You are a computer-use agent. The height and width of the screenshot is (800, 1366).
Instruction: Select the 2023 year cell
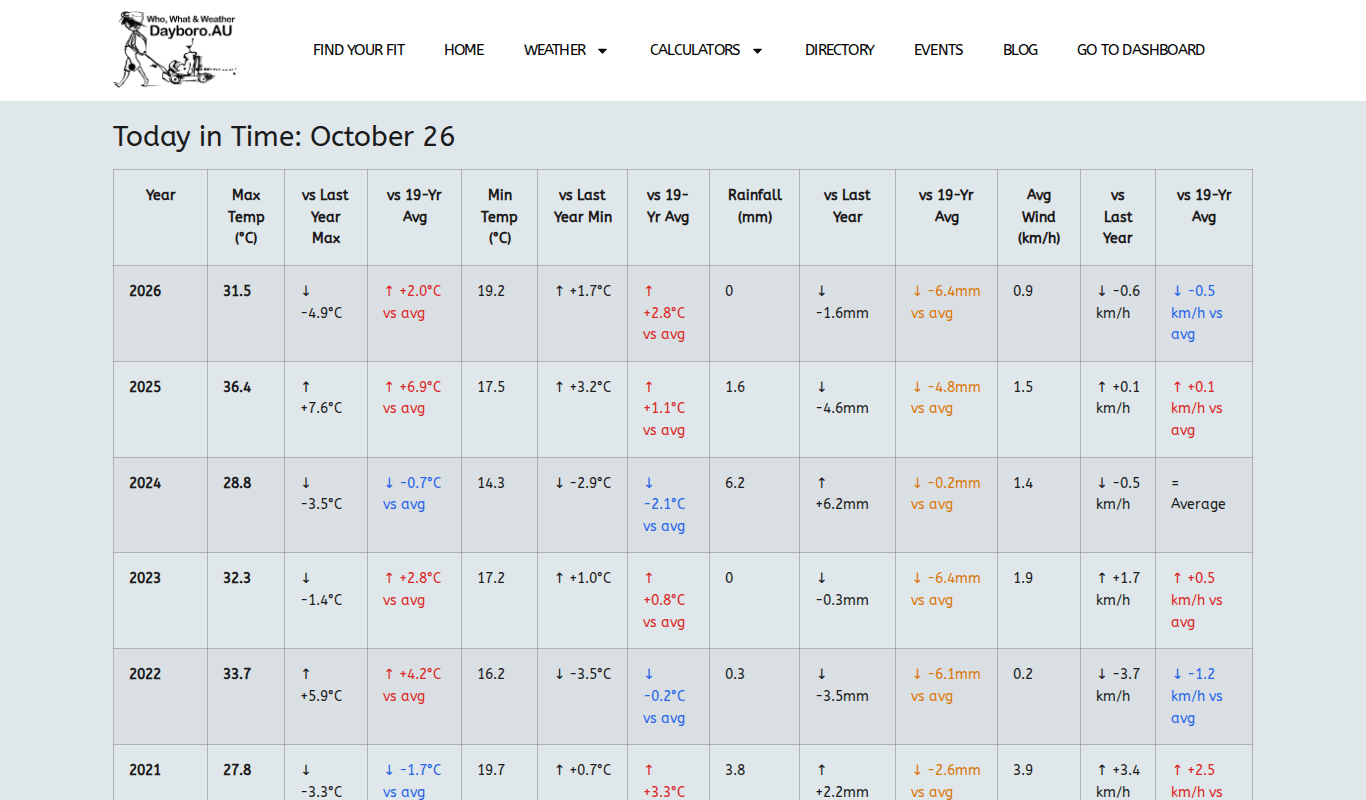click(x=161, y=600)
